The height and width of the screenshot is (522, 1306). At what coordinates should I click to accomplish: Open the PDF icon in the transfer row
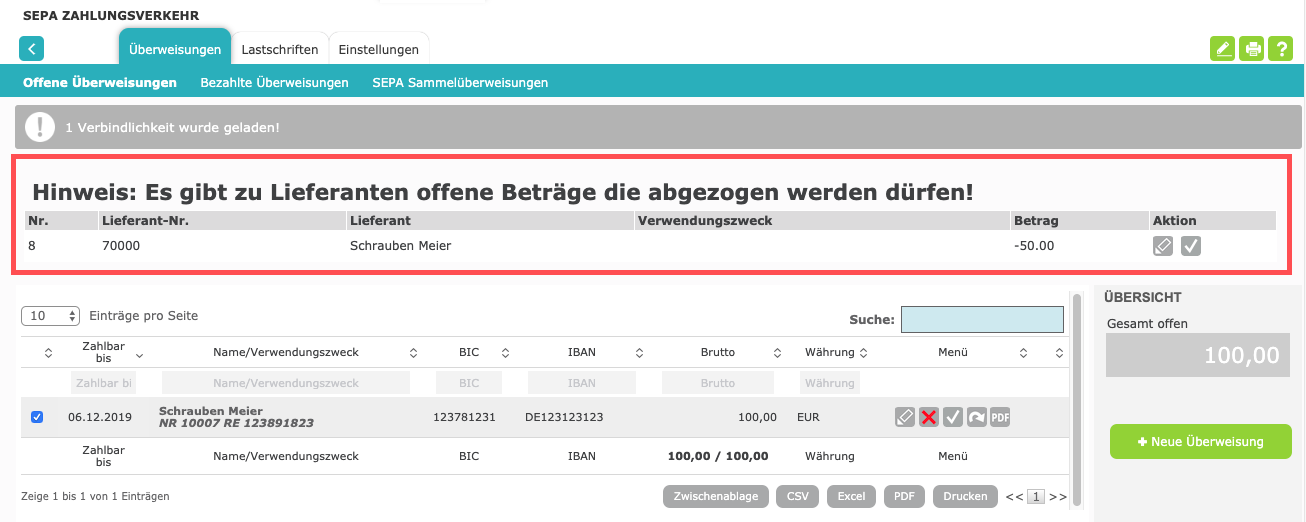[x=1000, y=417]
